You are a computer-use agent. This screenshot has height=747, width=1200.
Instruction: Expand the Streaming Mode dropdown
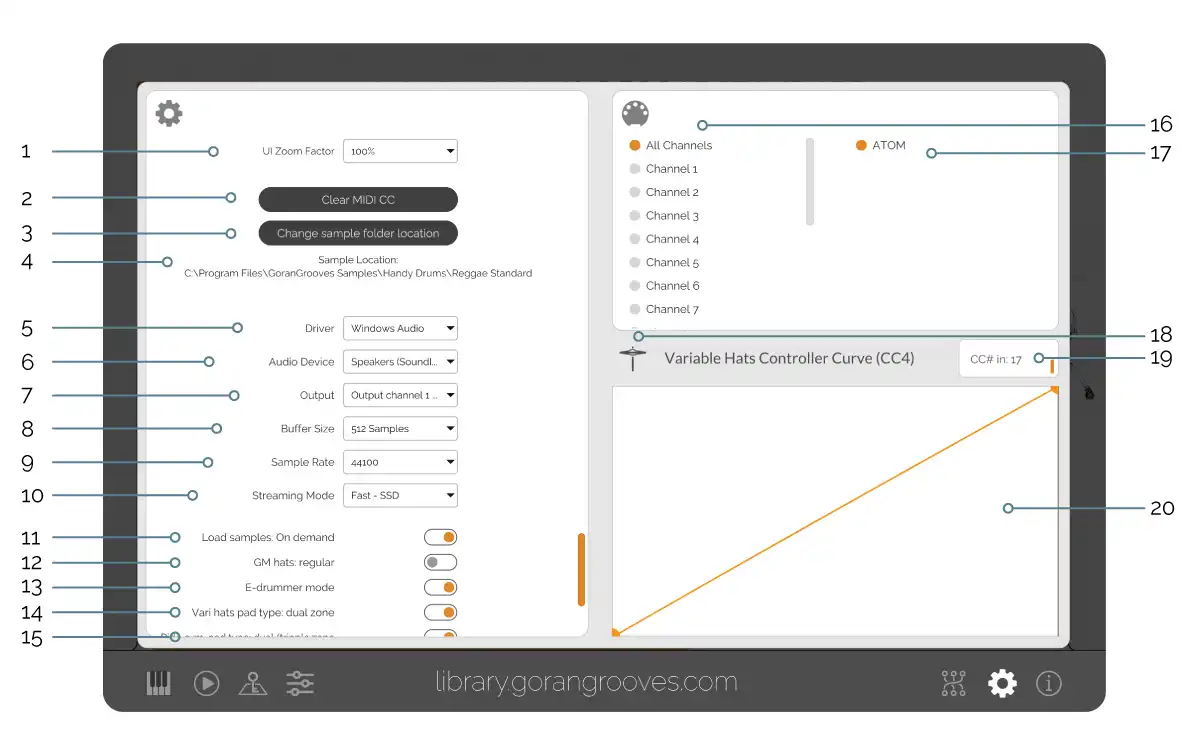coord(400,496)
